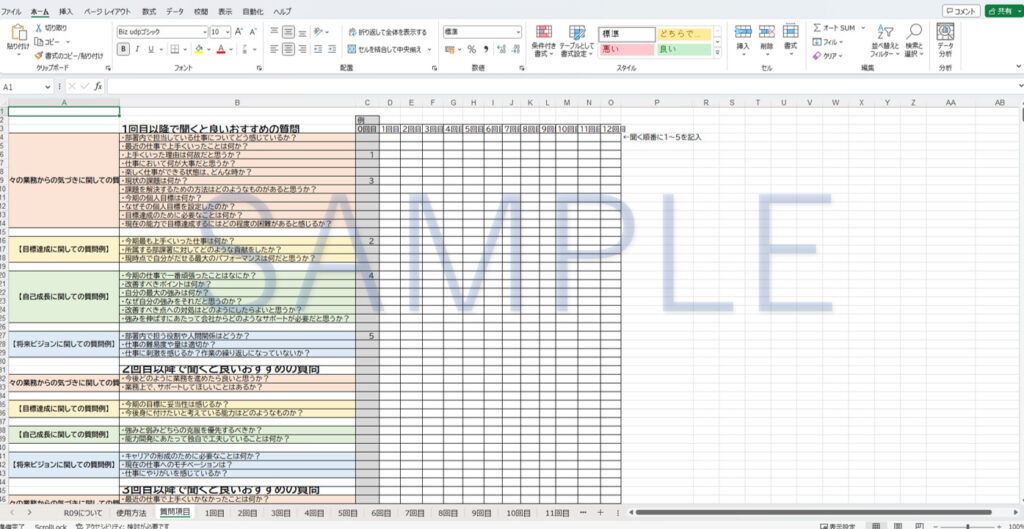This screenshot has width=1024, height=529.
Task: Click the Cut (切り取り) scissors icon
Action: pos(39,28)
